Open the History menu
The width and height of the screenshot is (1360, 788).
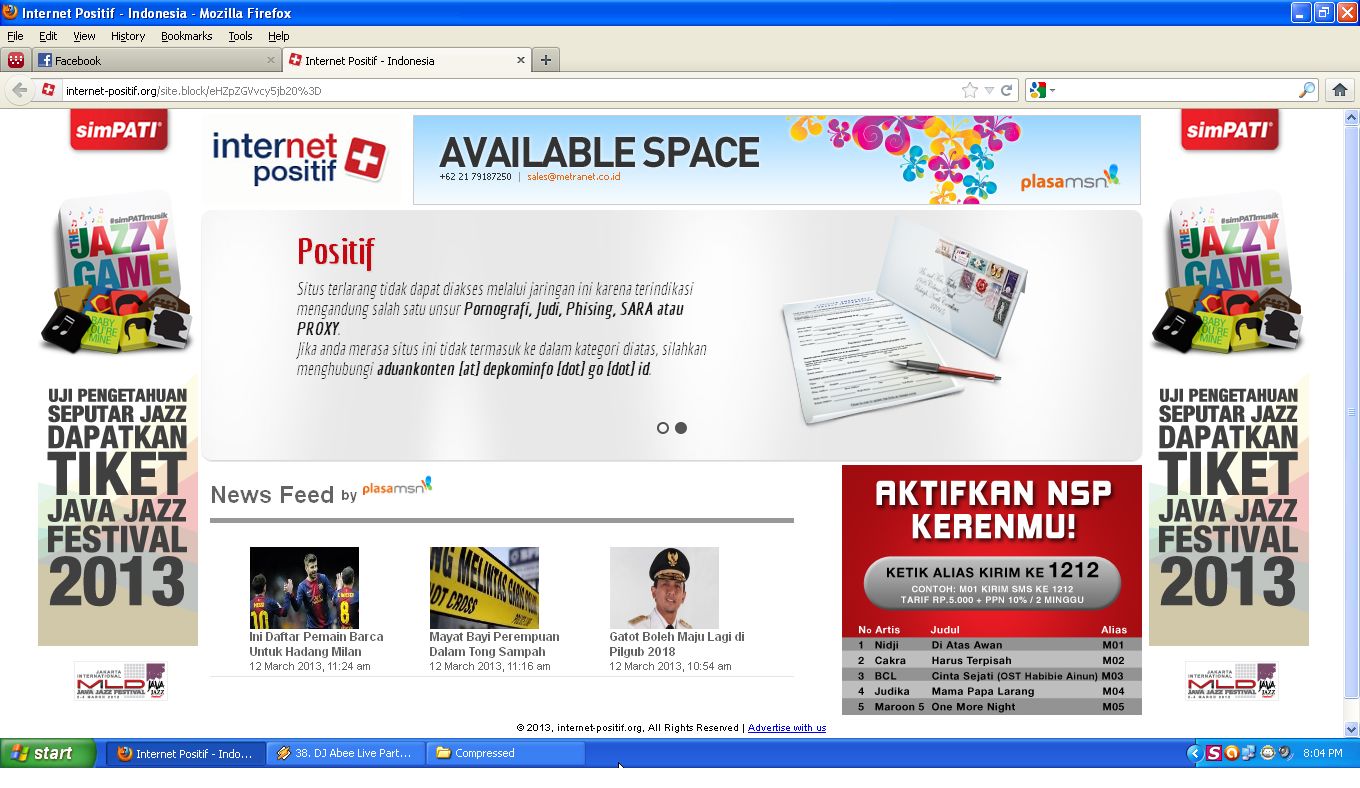[x=128, y=36]
